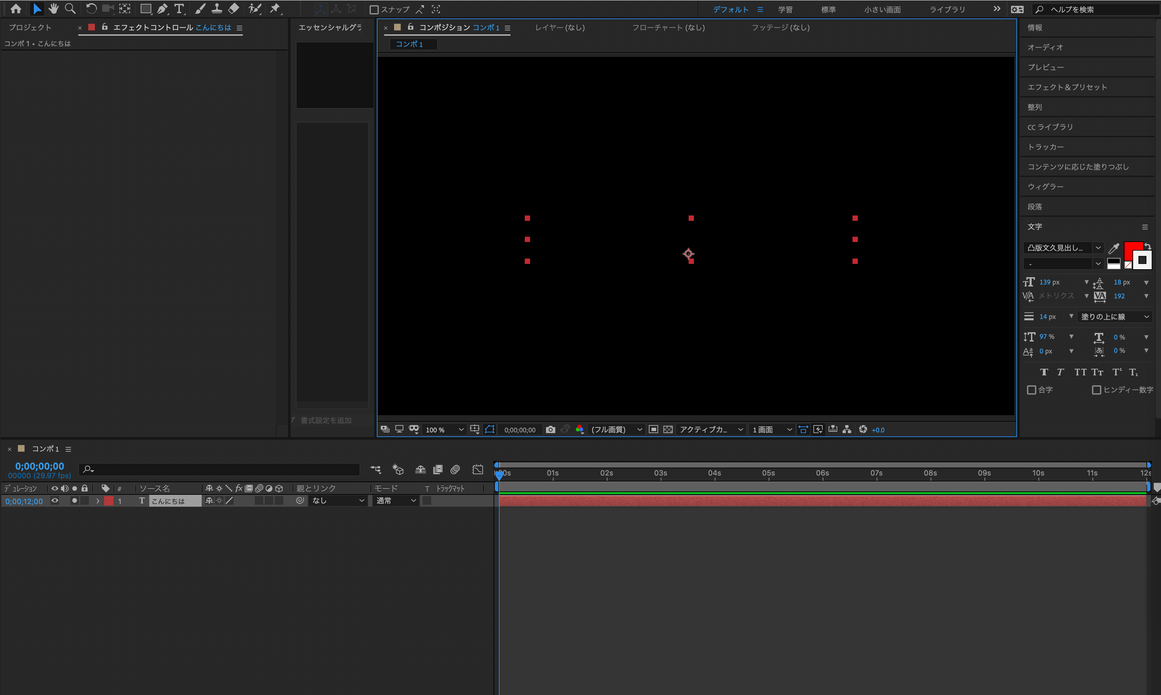Image resolution: width=1161 pixels, height=695 pixels.
Task: Select the Pen tool
Action: click(x=162, y=9)
